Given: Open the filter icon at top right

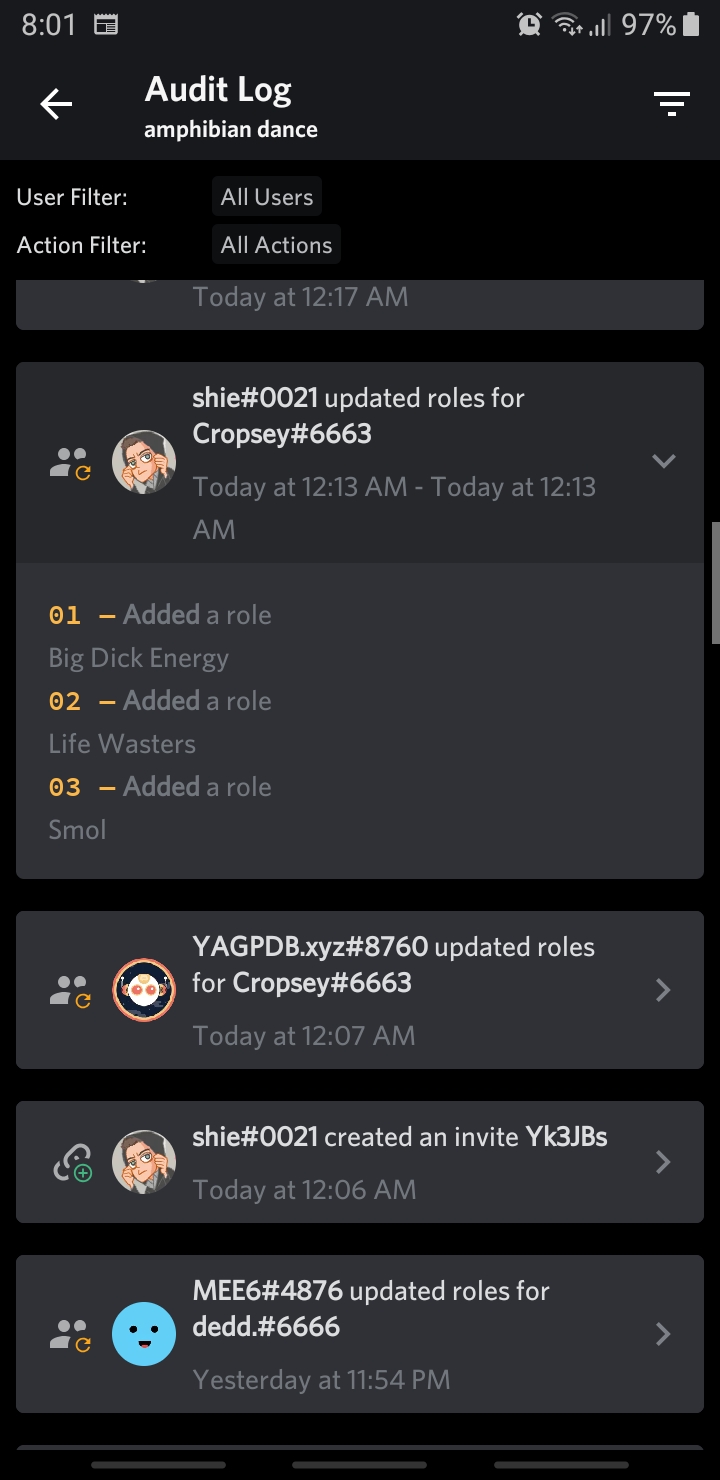Looking at the screenshot, I should pyautogui.click(x=671, y=104).
